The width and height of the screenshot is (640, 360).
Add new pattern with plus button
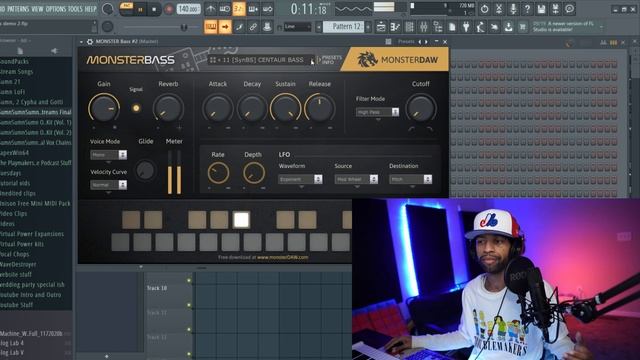click(368, 27)
